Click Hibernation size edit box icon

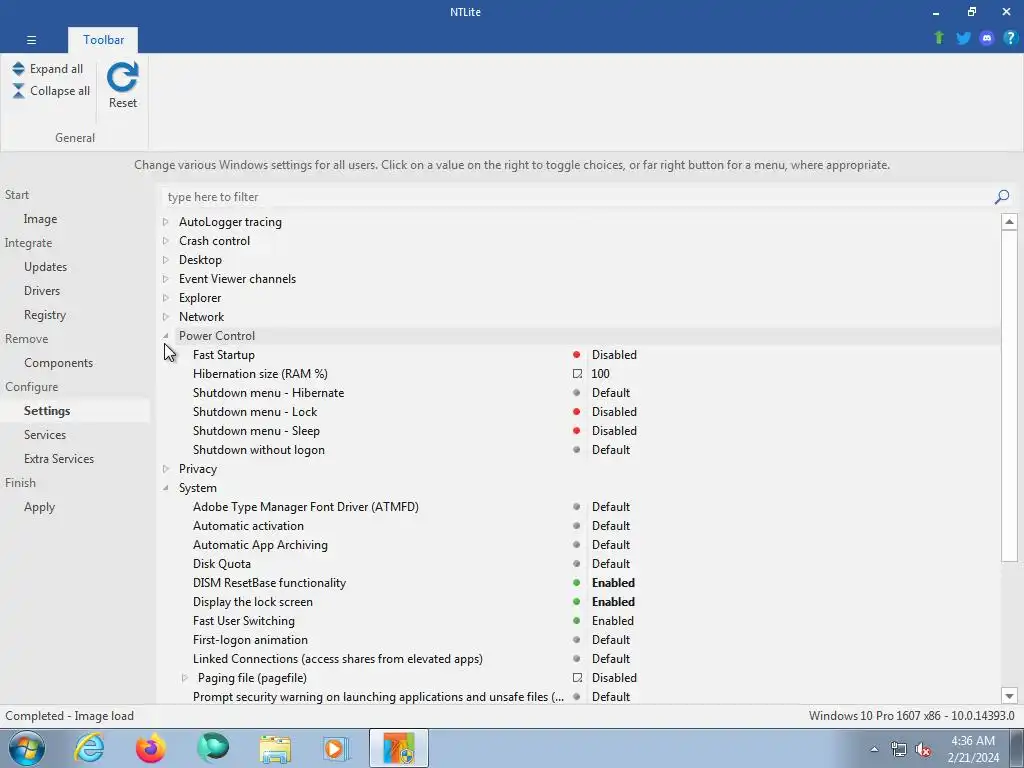pos(577,374)
